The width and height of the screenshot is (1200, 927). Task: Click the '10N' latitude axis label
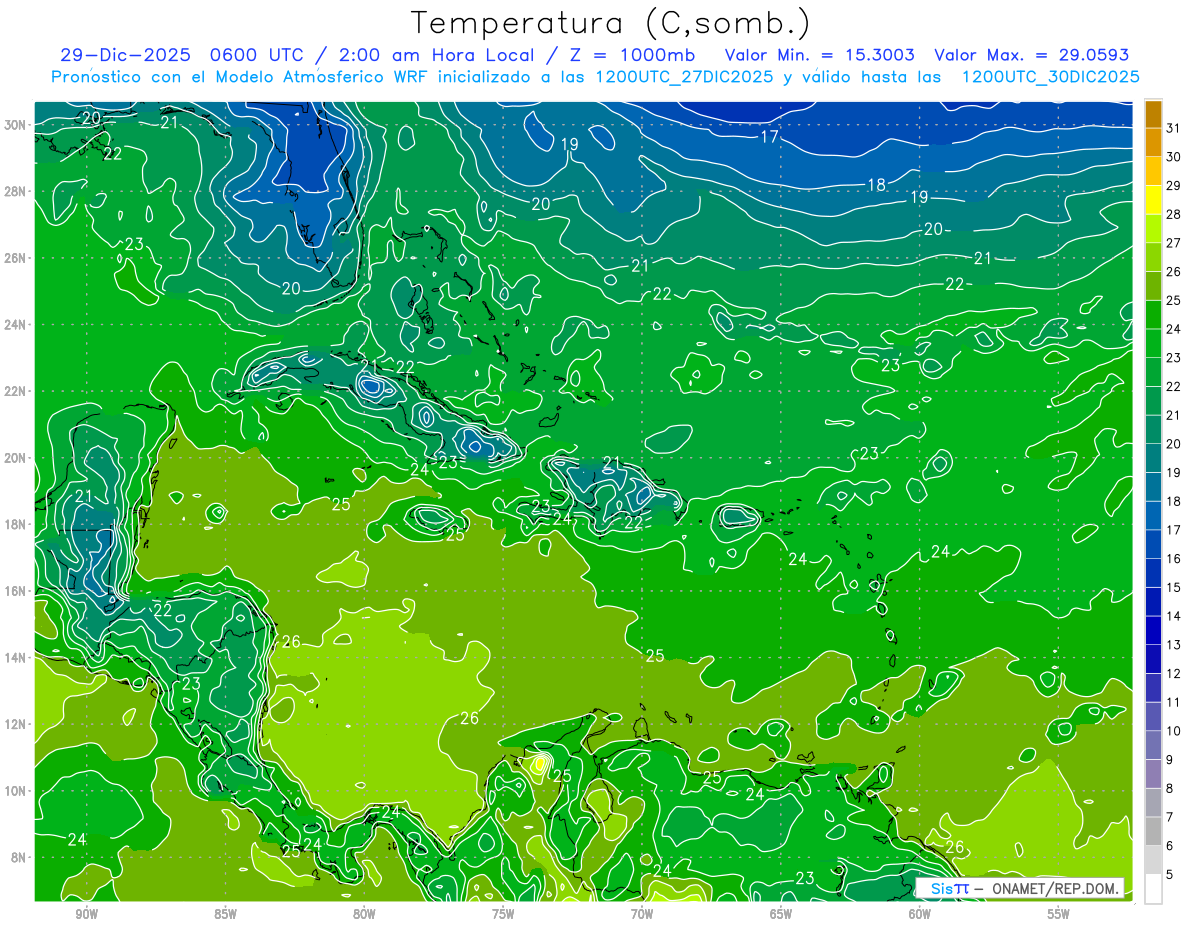click(x=17, y=791)
